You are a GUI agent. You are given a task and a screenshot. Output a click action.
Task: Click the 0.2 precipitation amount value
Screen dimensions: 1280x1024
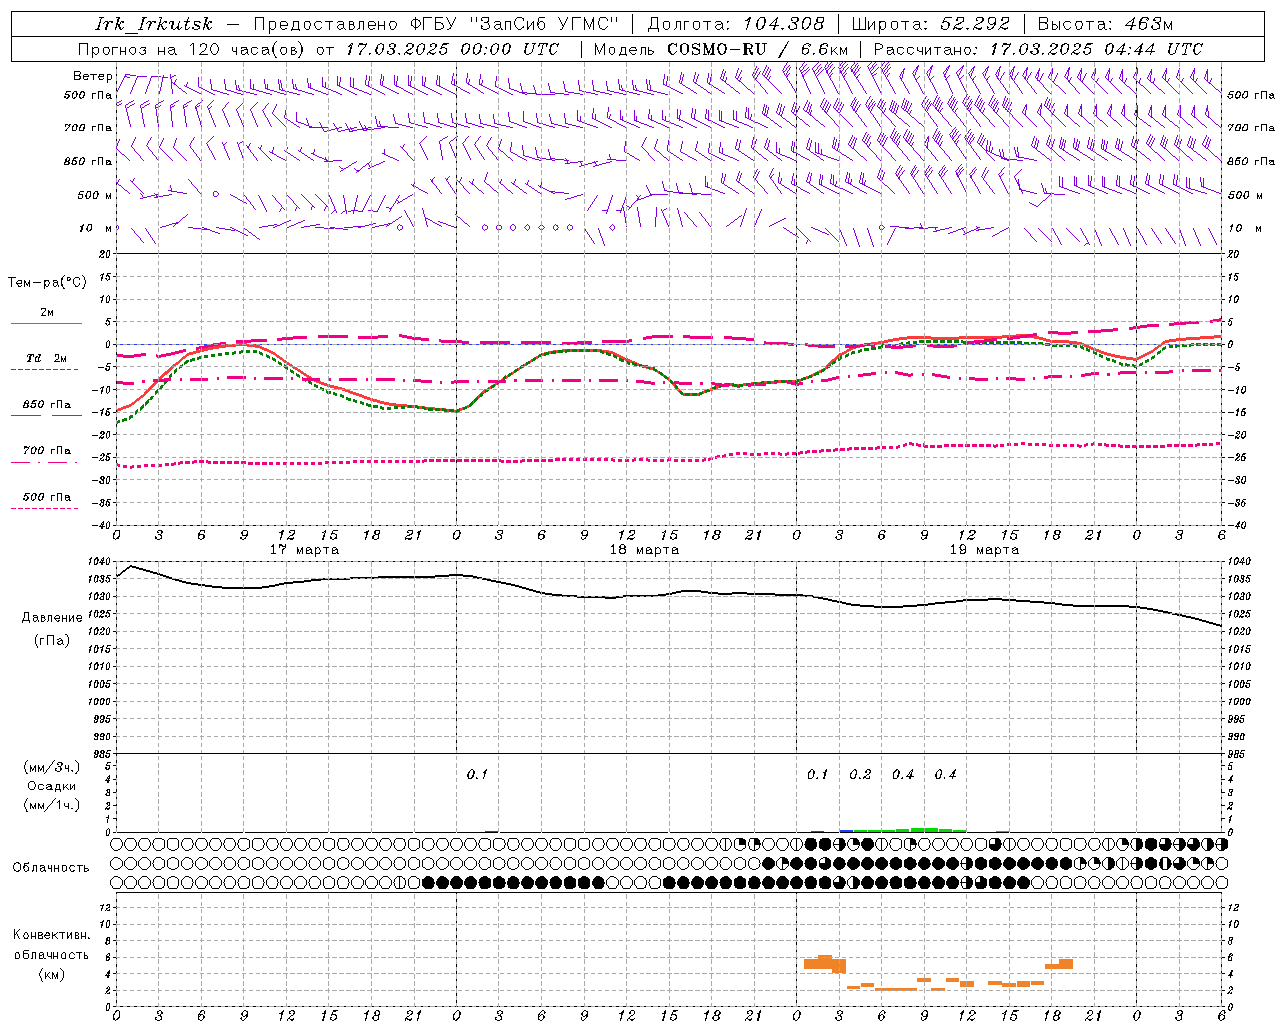(860, 774)
